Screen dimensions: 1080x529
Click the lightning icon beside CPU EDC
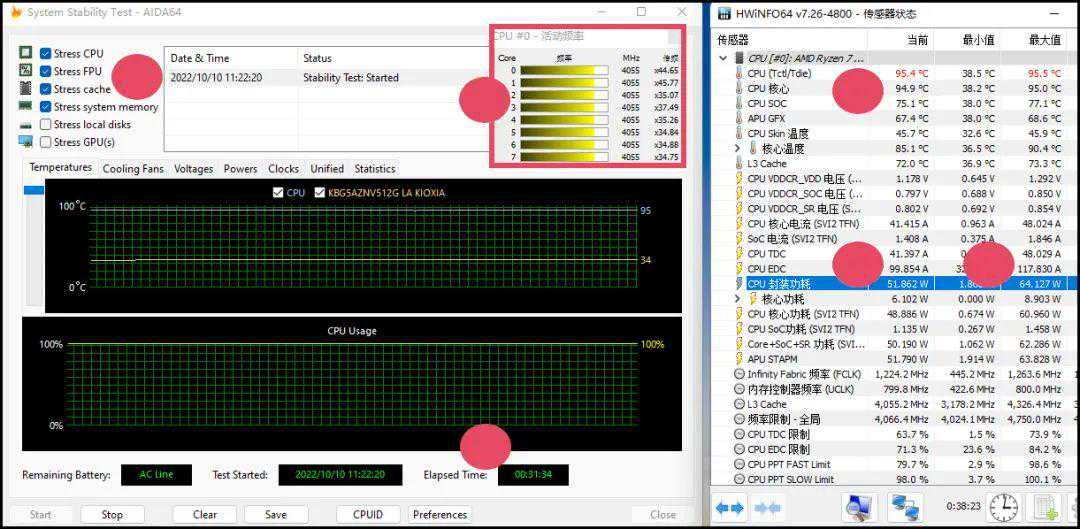[x=738, y=269]
